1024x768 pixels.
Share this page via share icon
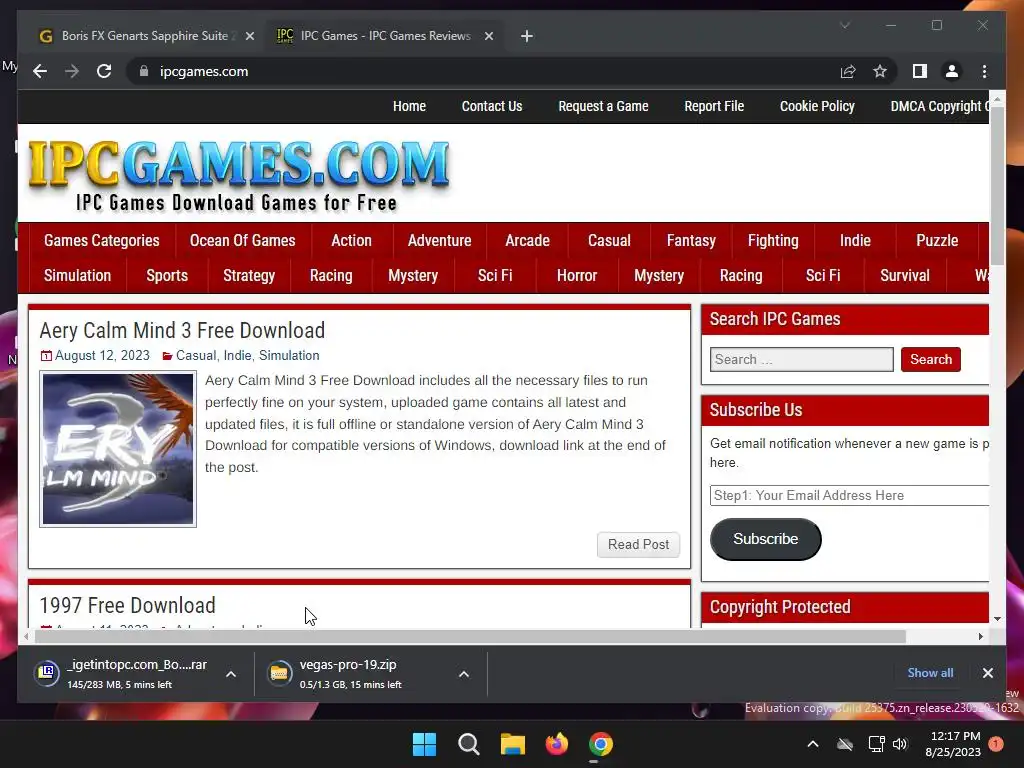(848, 71)
